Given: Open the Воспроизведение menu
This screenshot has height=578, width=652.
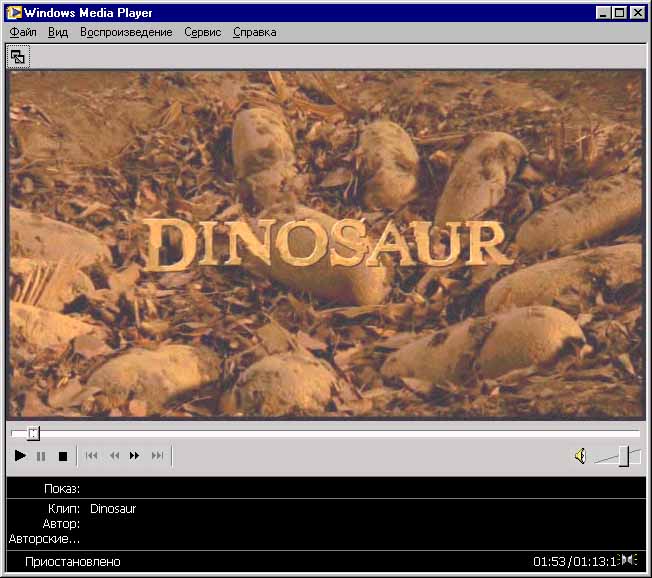Looking at the screenshot, I should point(126,32).
